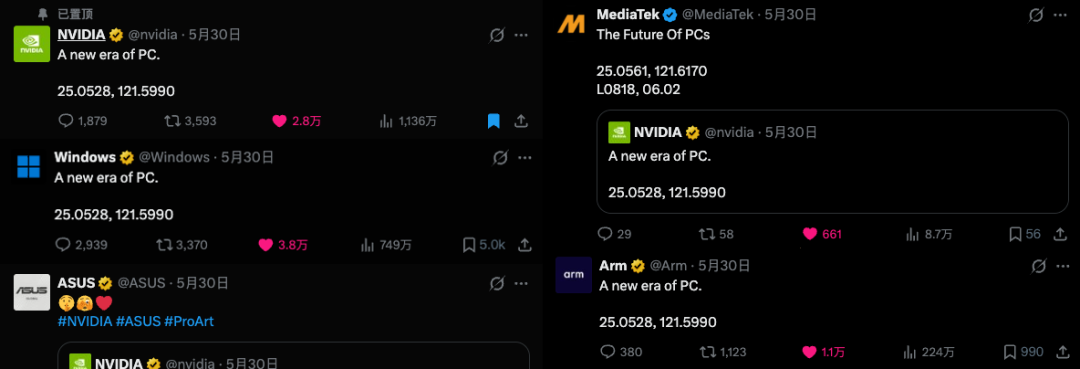Open more options for the NVIDIA post
This screenshot has width=1080, height=369.
(521, 35)
